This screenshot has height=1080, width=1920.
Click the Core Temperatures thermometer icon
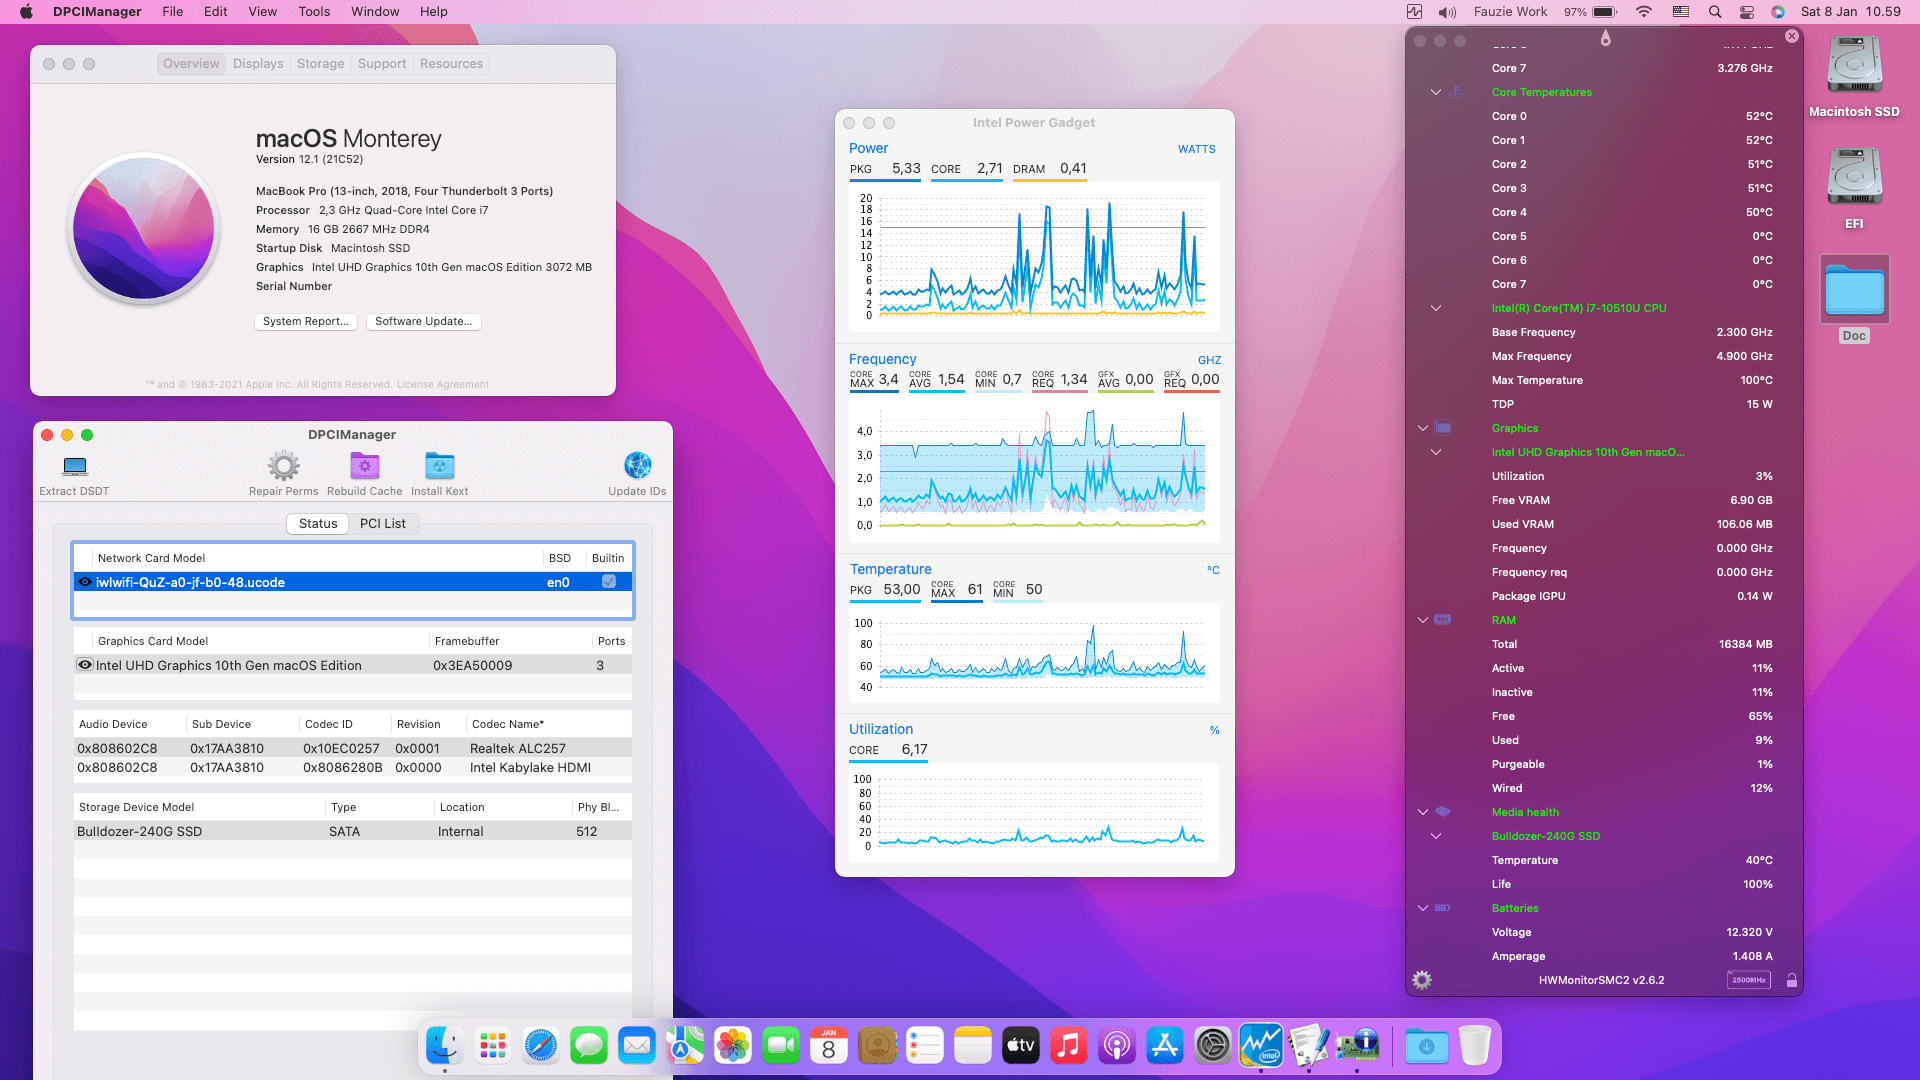tap(1455, 92)
